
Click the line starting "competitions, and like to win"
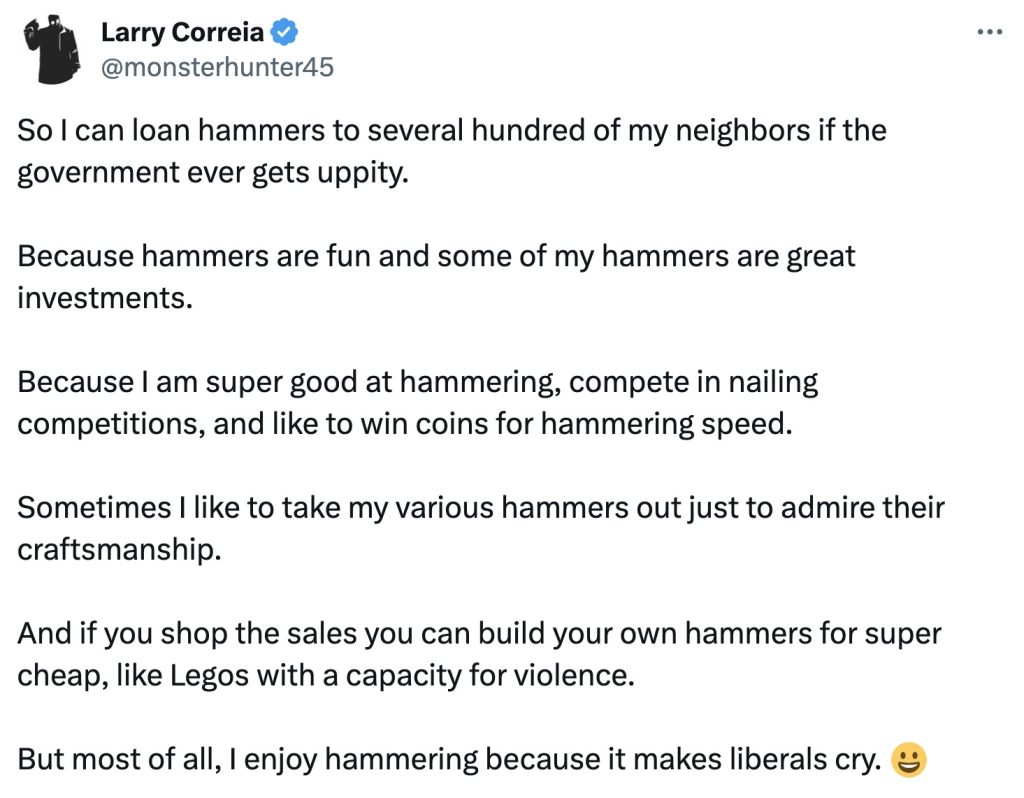(x=404, y=423)
